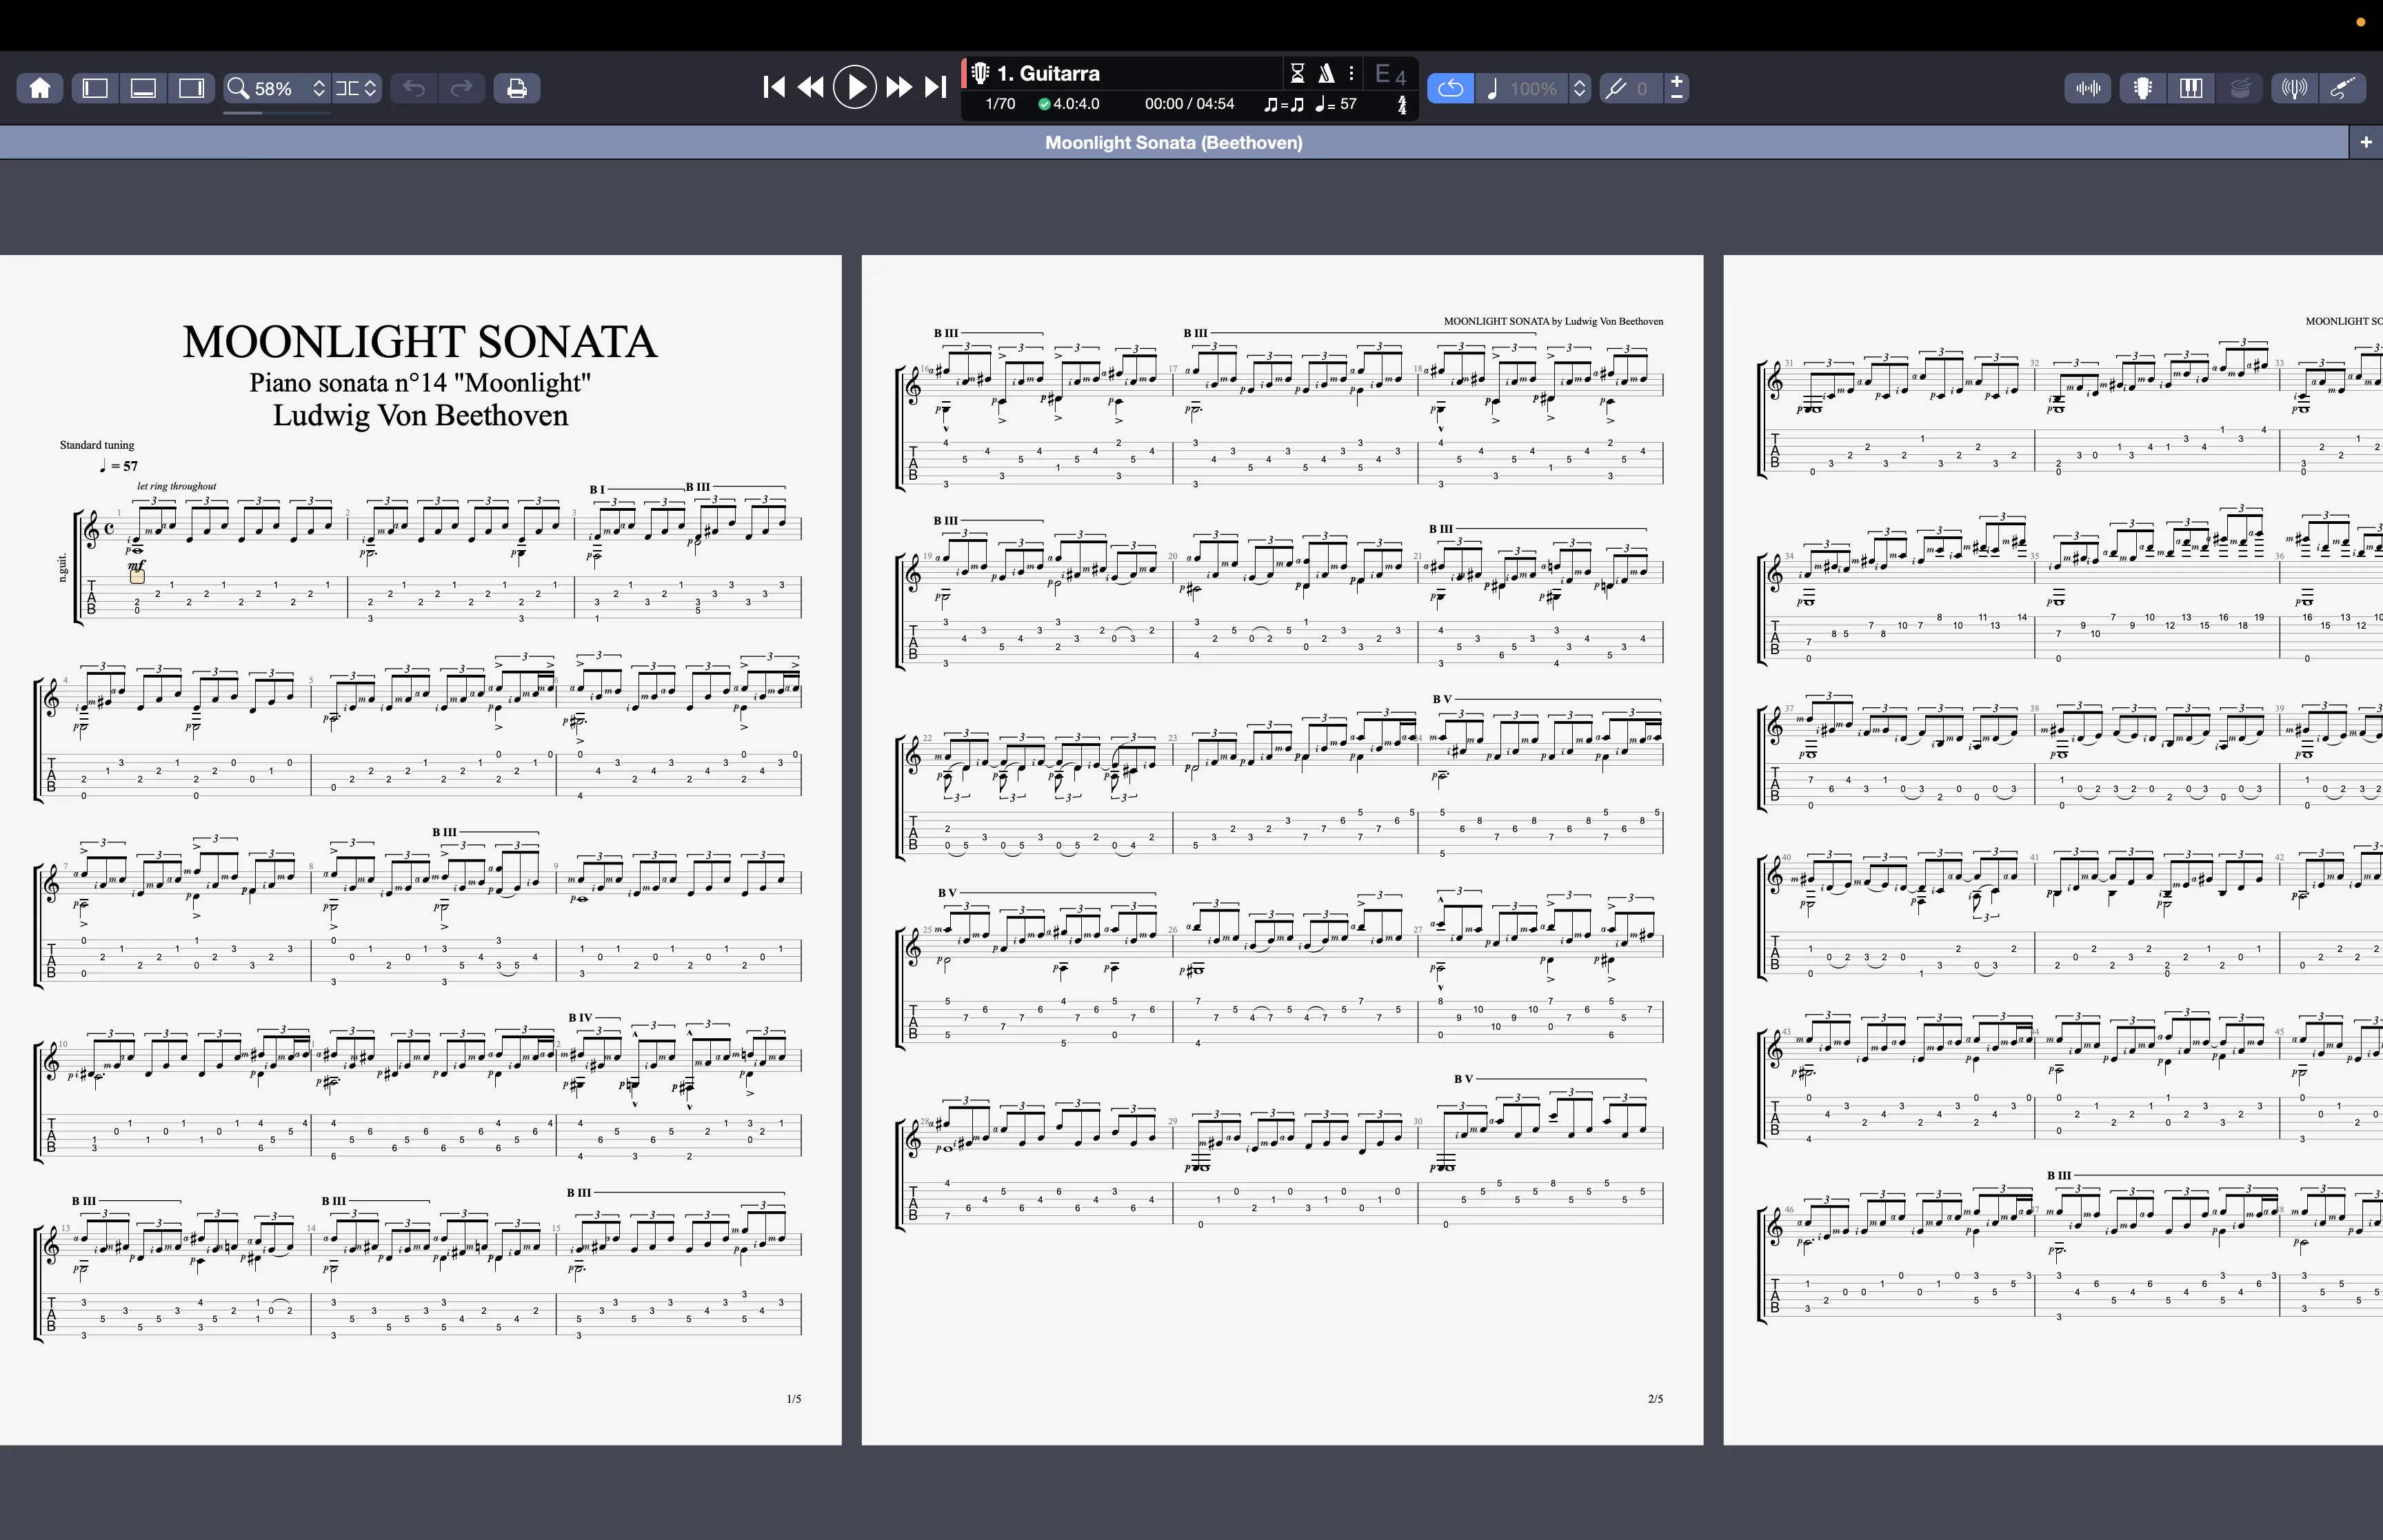Click the 4/4 time signature icon
2383x1540 pixels.
click(x=1402, y=105)
